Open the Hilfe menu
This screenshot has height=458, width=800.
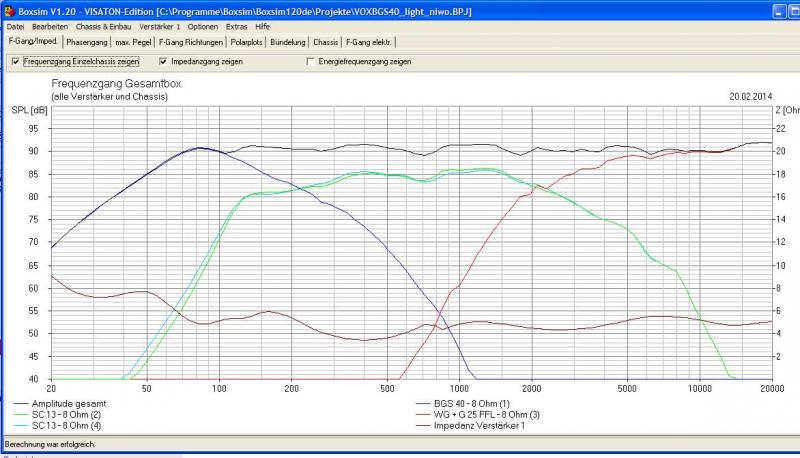263,26
